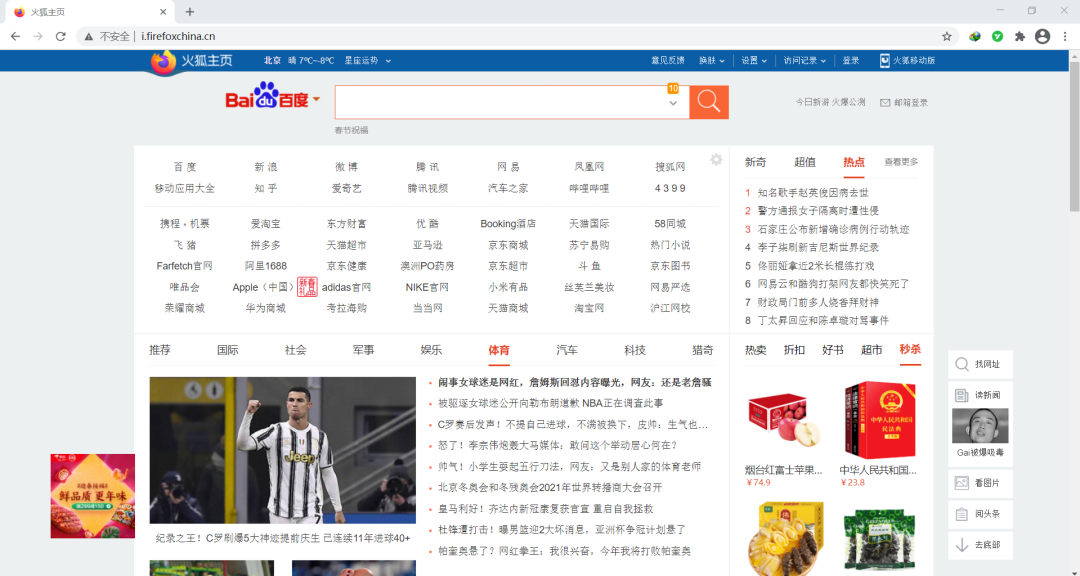
Task: Open the Baidu search engine dropdown arrow
Action: point(317,99)
